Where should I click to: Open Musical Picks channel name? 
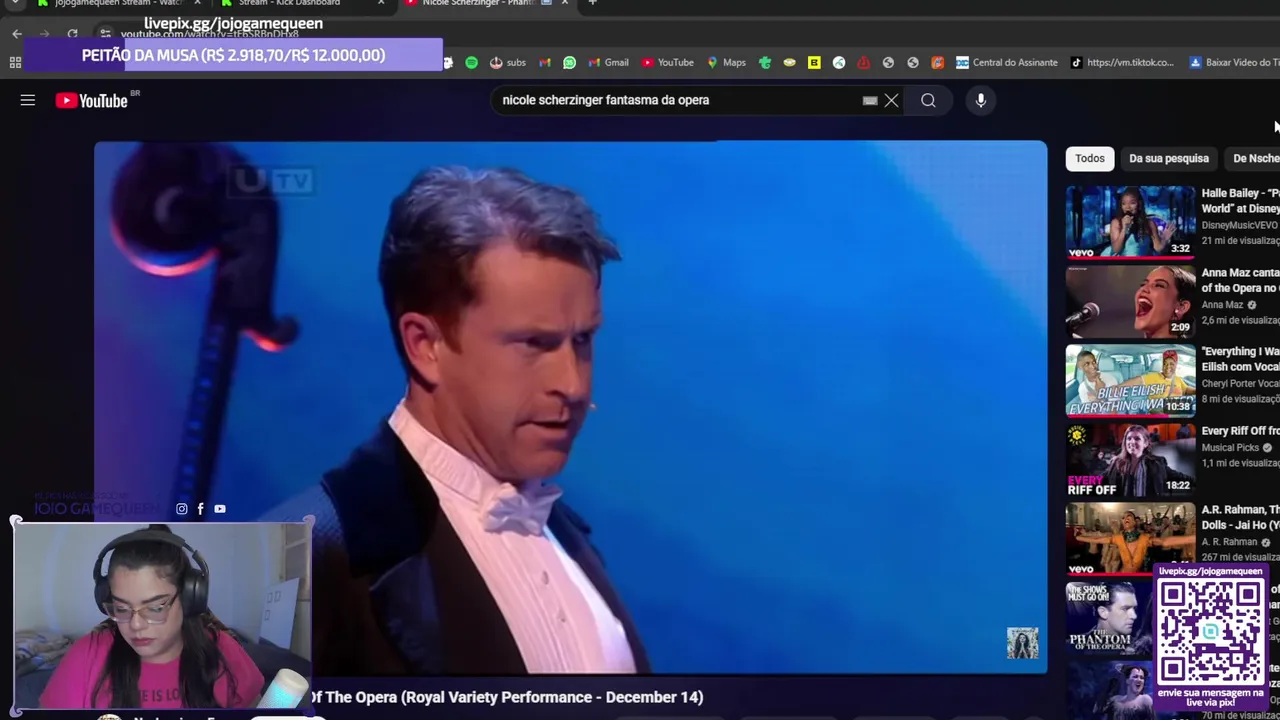[1231, 447]
